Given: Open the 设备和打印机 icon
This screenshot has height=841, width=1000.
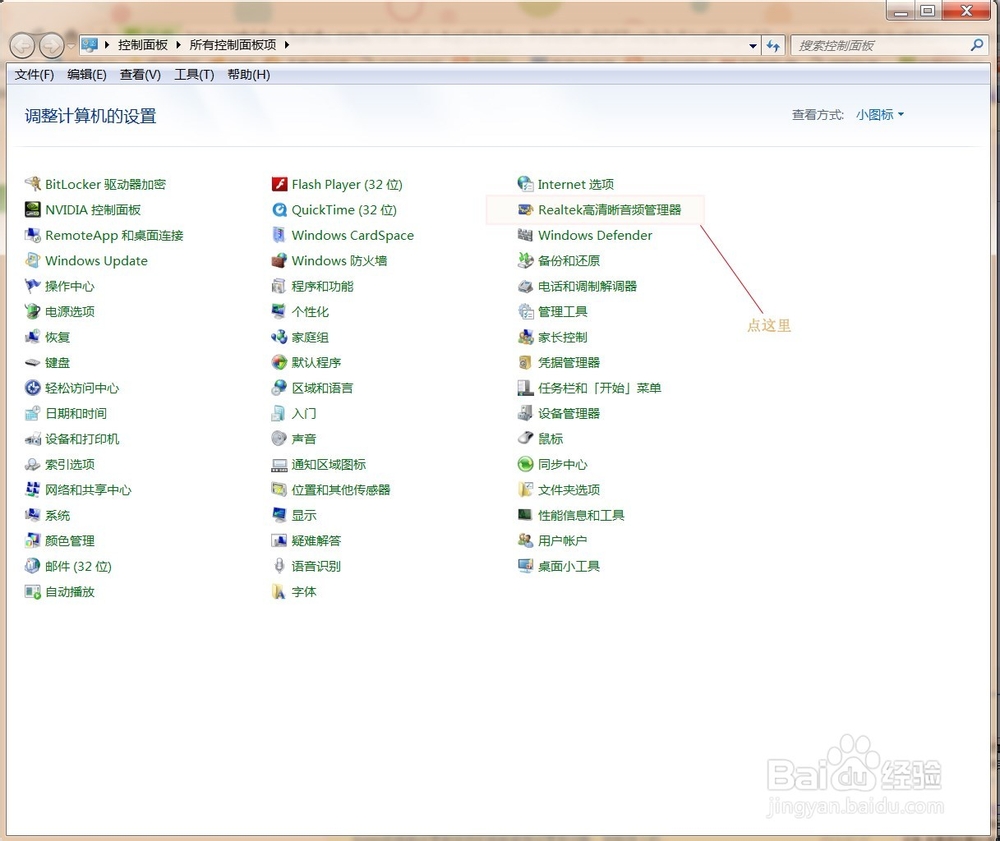Looking at the screenshot, I should click(x=33, y=439).
